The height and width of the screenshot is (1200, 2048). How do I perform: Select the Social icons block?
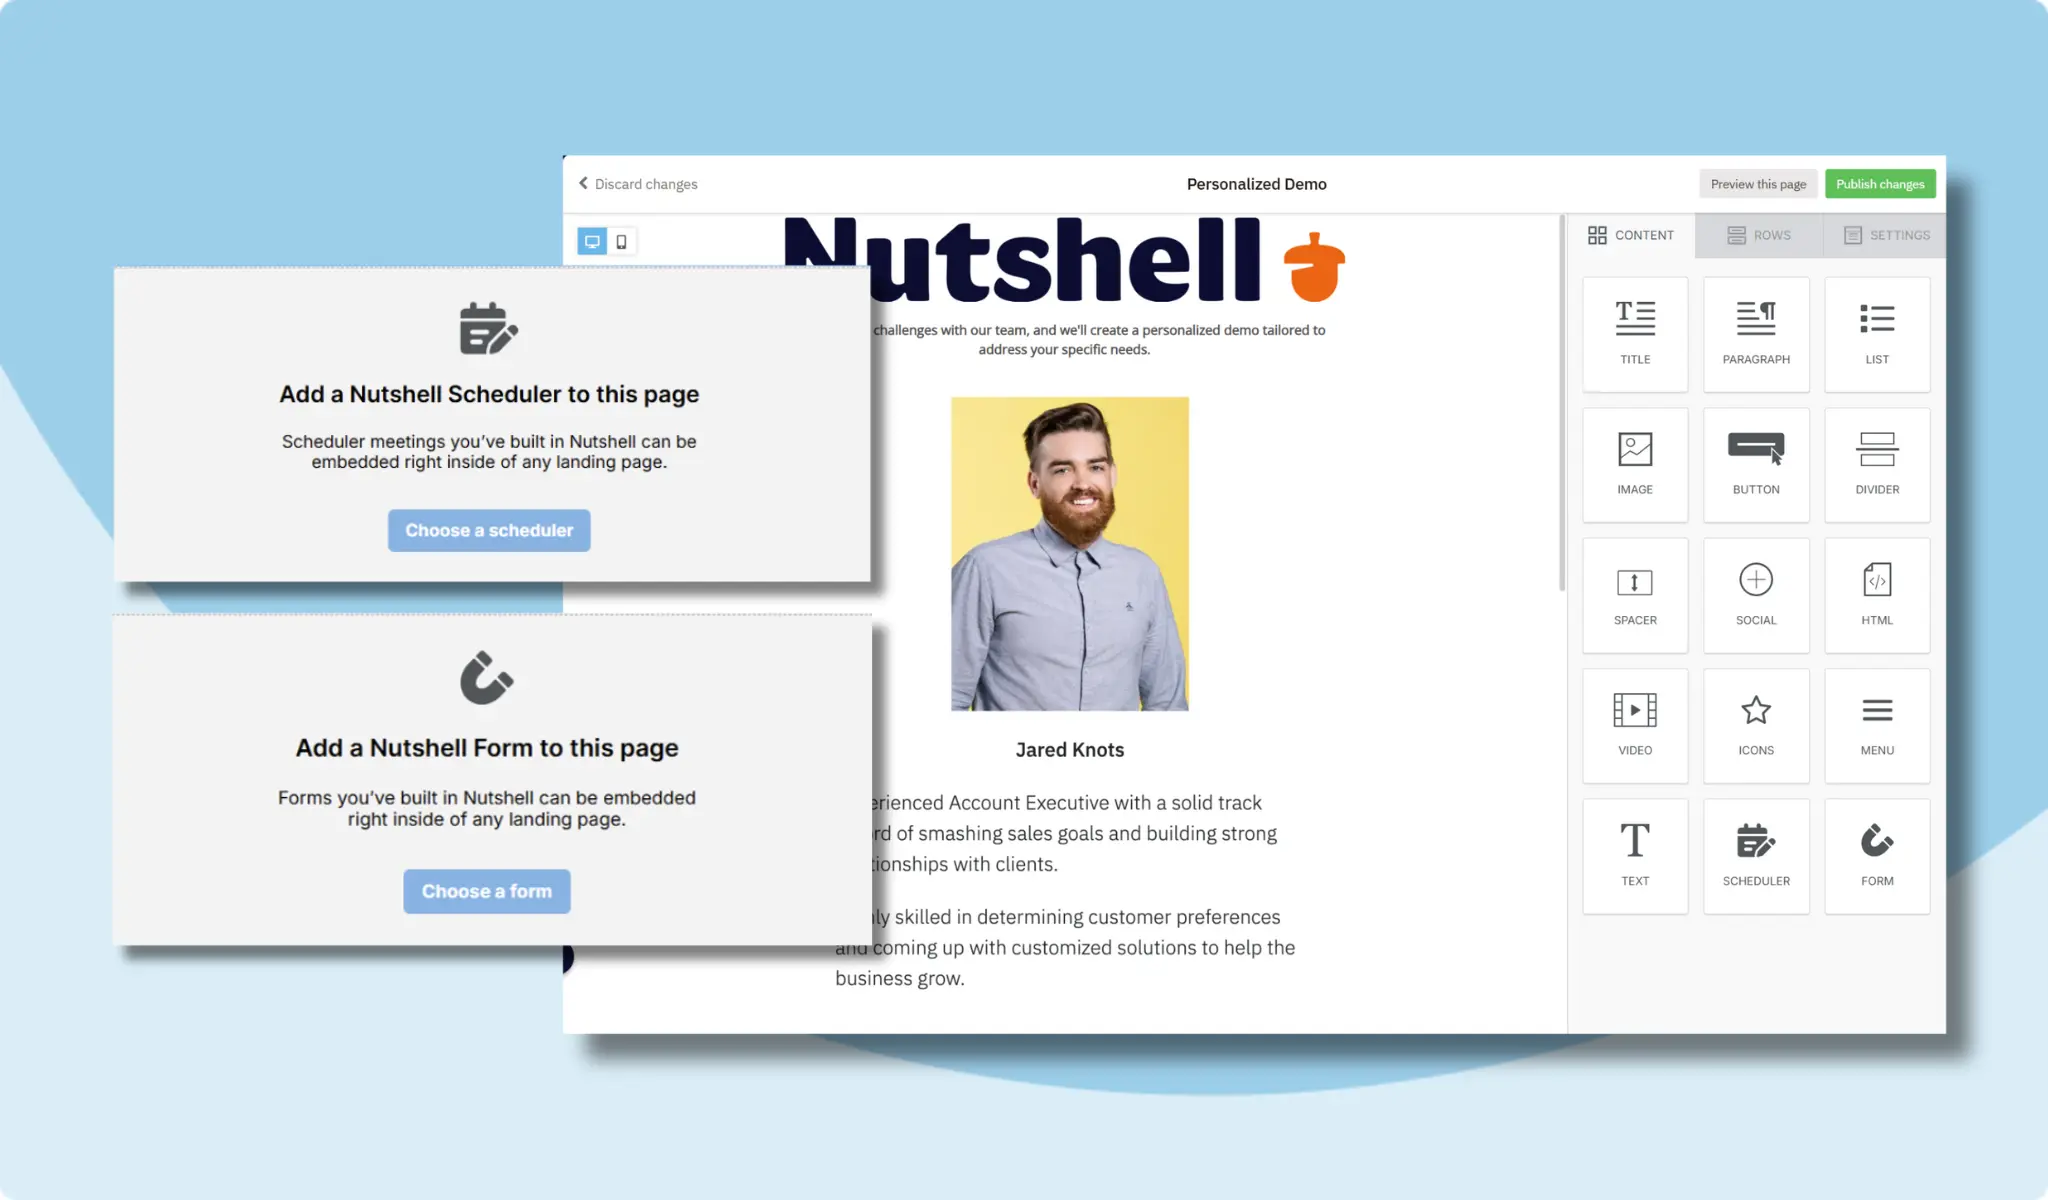pos(1756,594)
